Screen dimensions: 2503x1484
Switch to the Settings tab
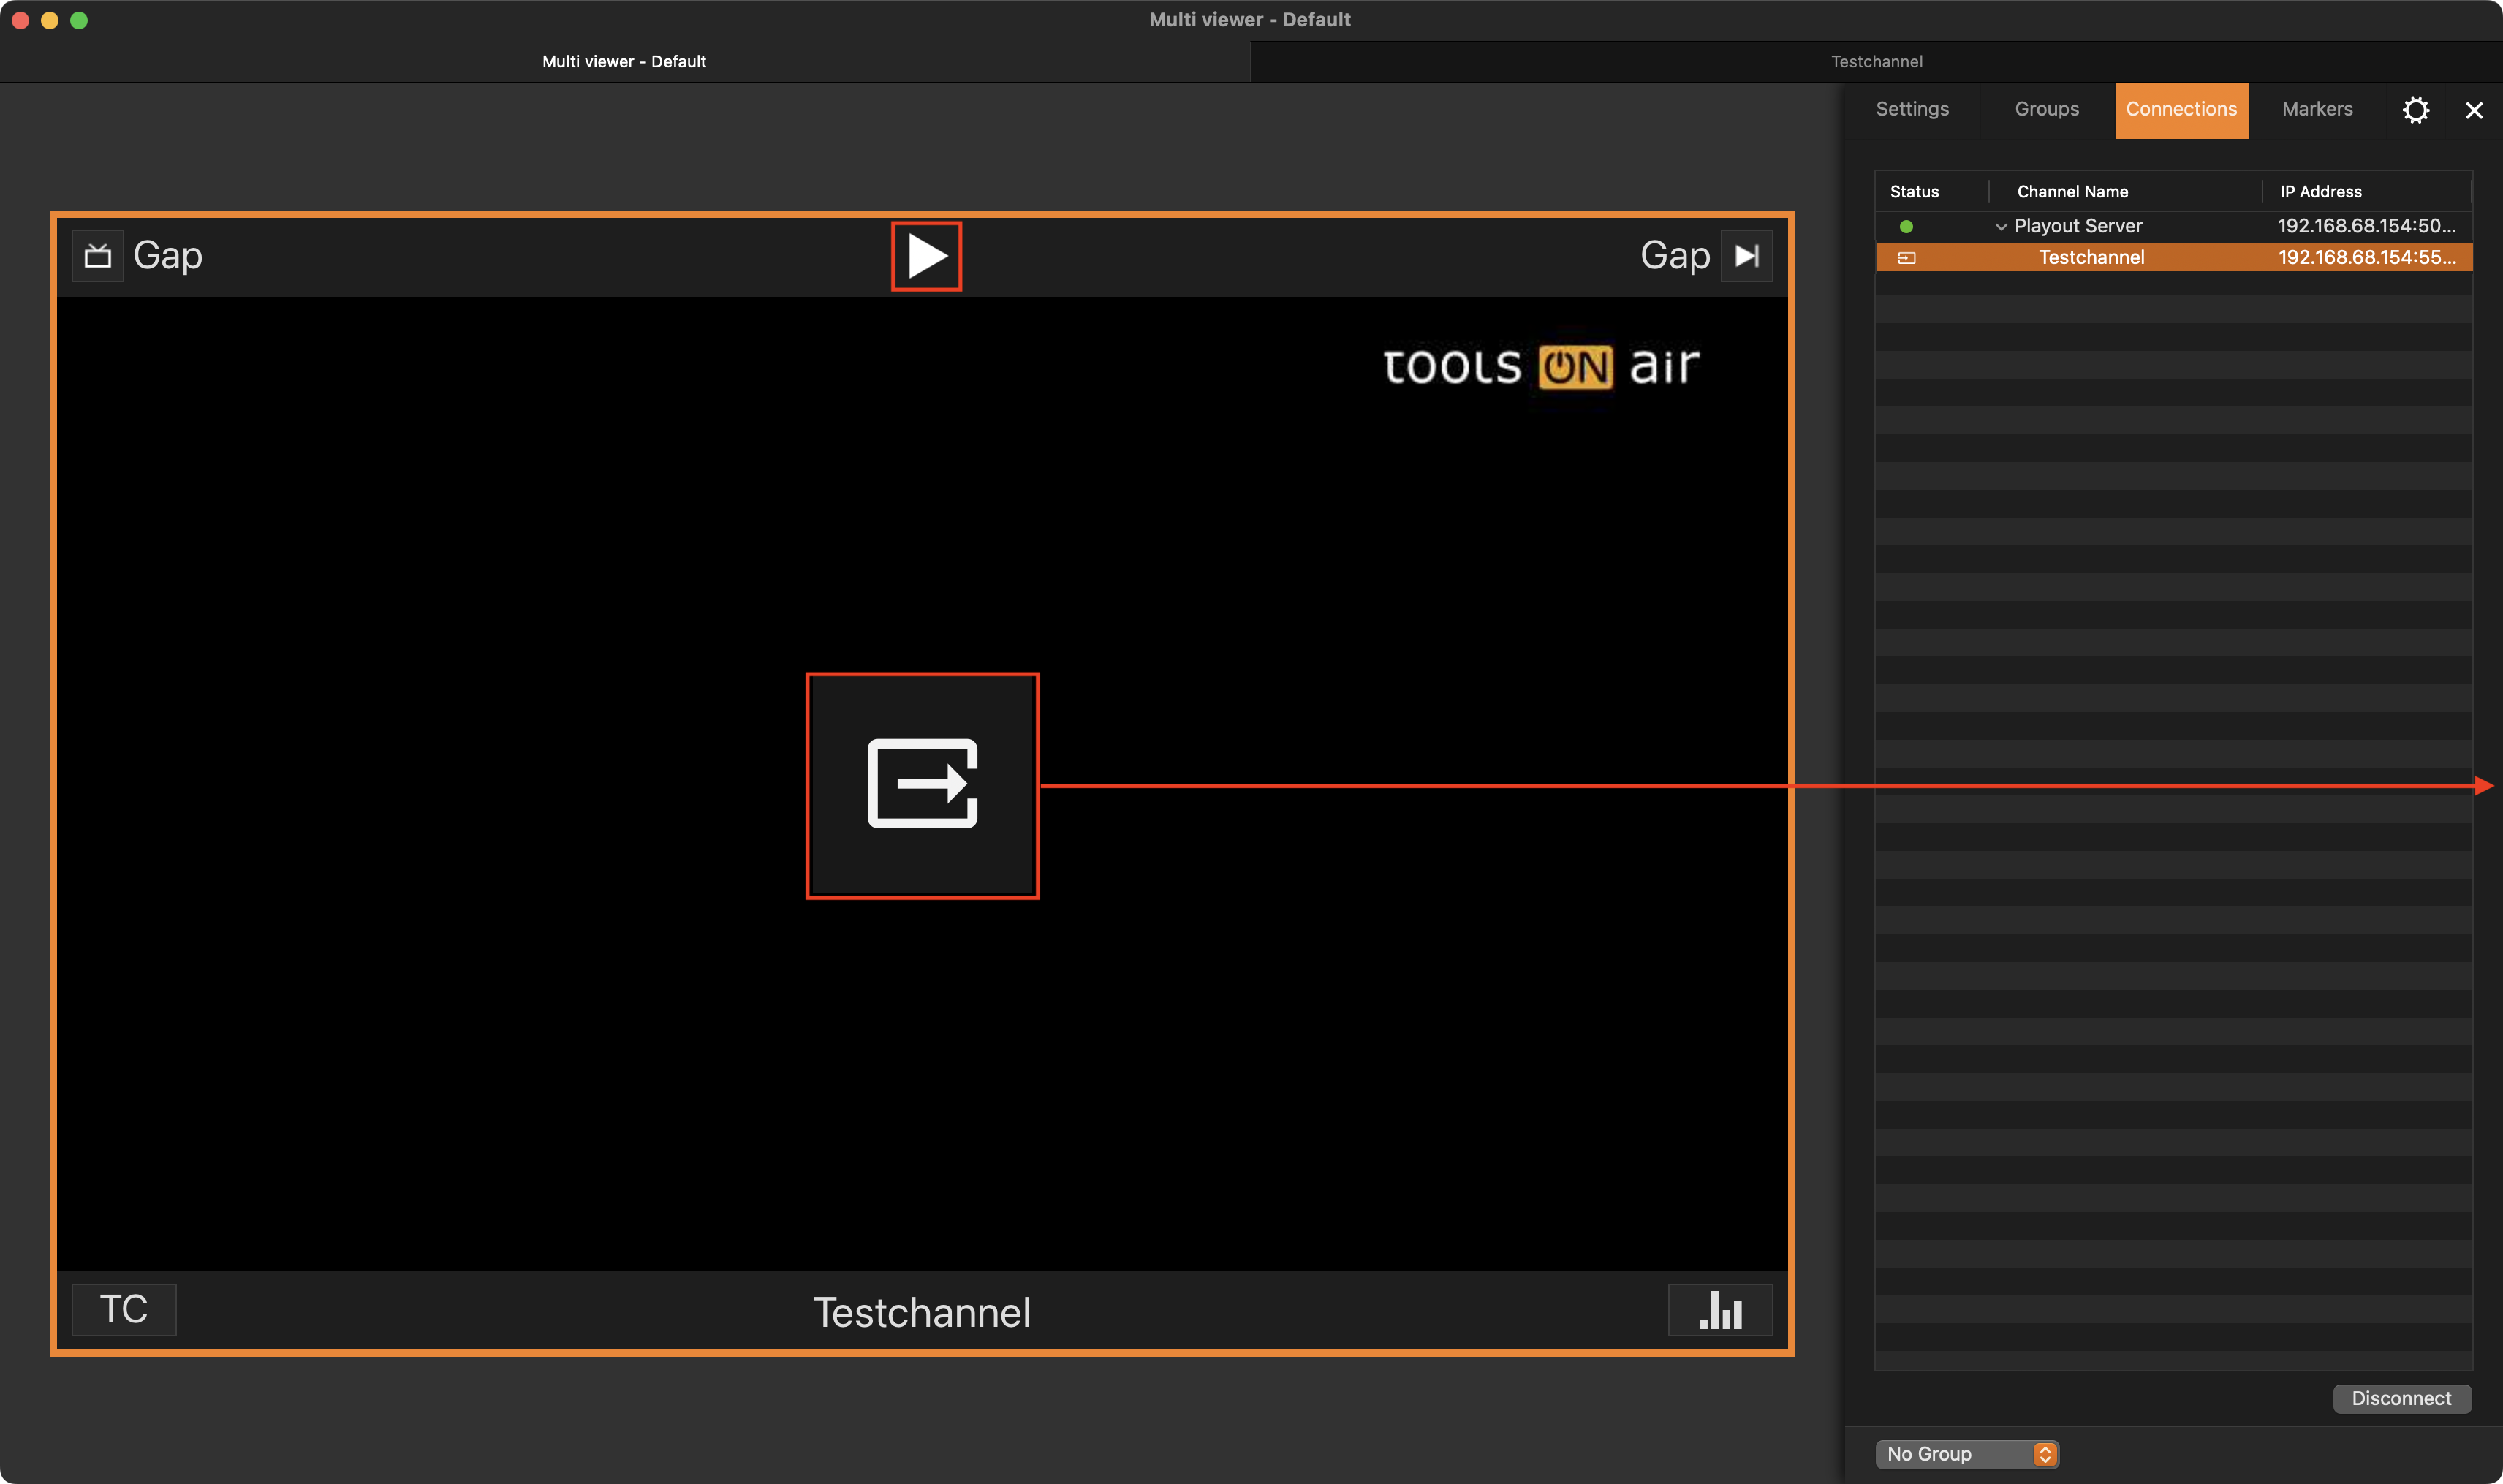[1912, 109]
